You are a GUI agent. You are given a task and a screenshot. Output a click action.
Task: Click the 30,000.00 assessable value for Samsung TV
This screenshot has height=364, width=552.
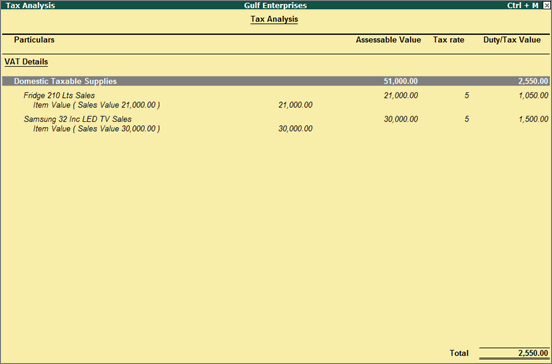pyautogui.click(x=401, y=119)
